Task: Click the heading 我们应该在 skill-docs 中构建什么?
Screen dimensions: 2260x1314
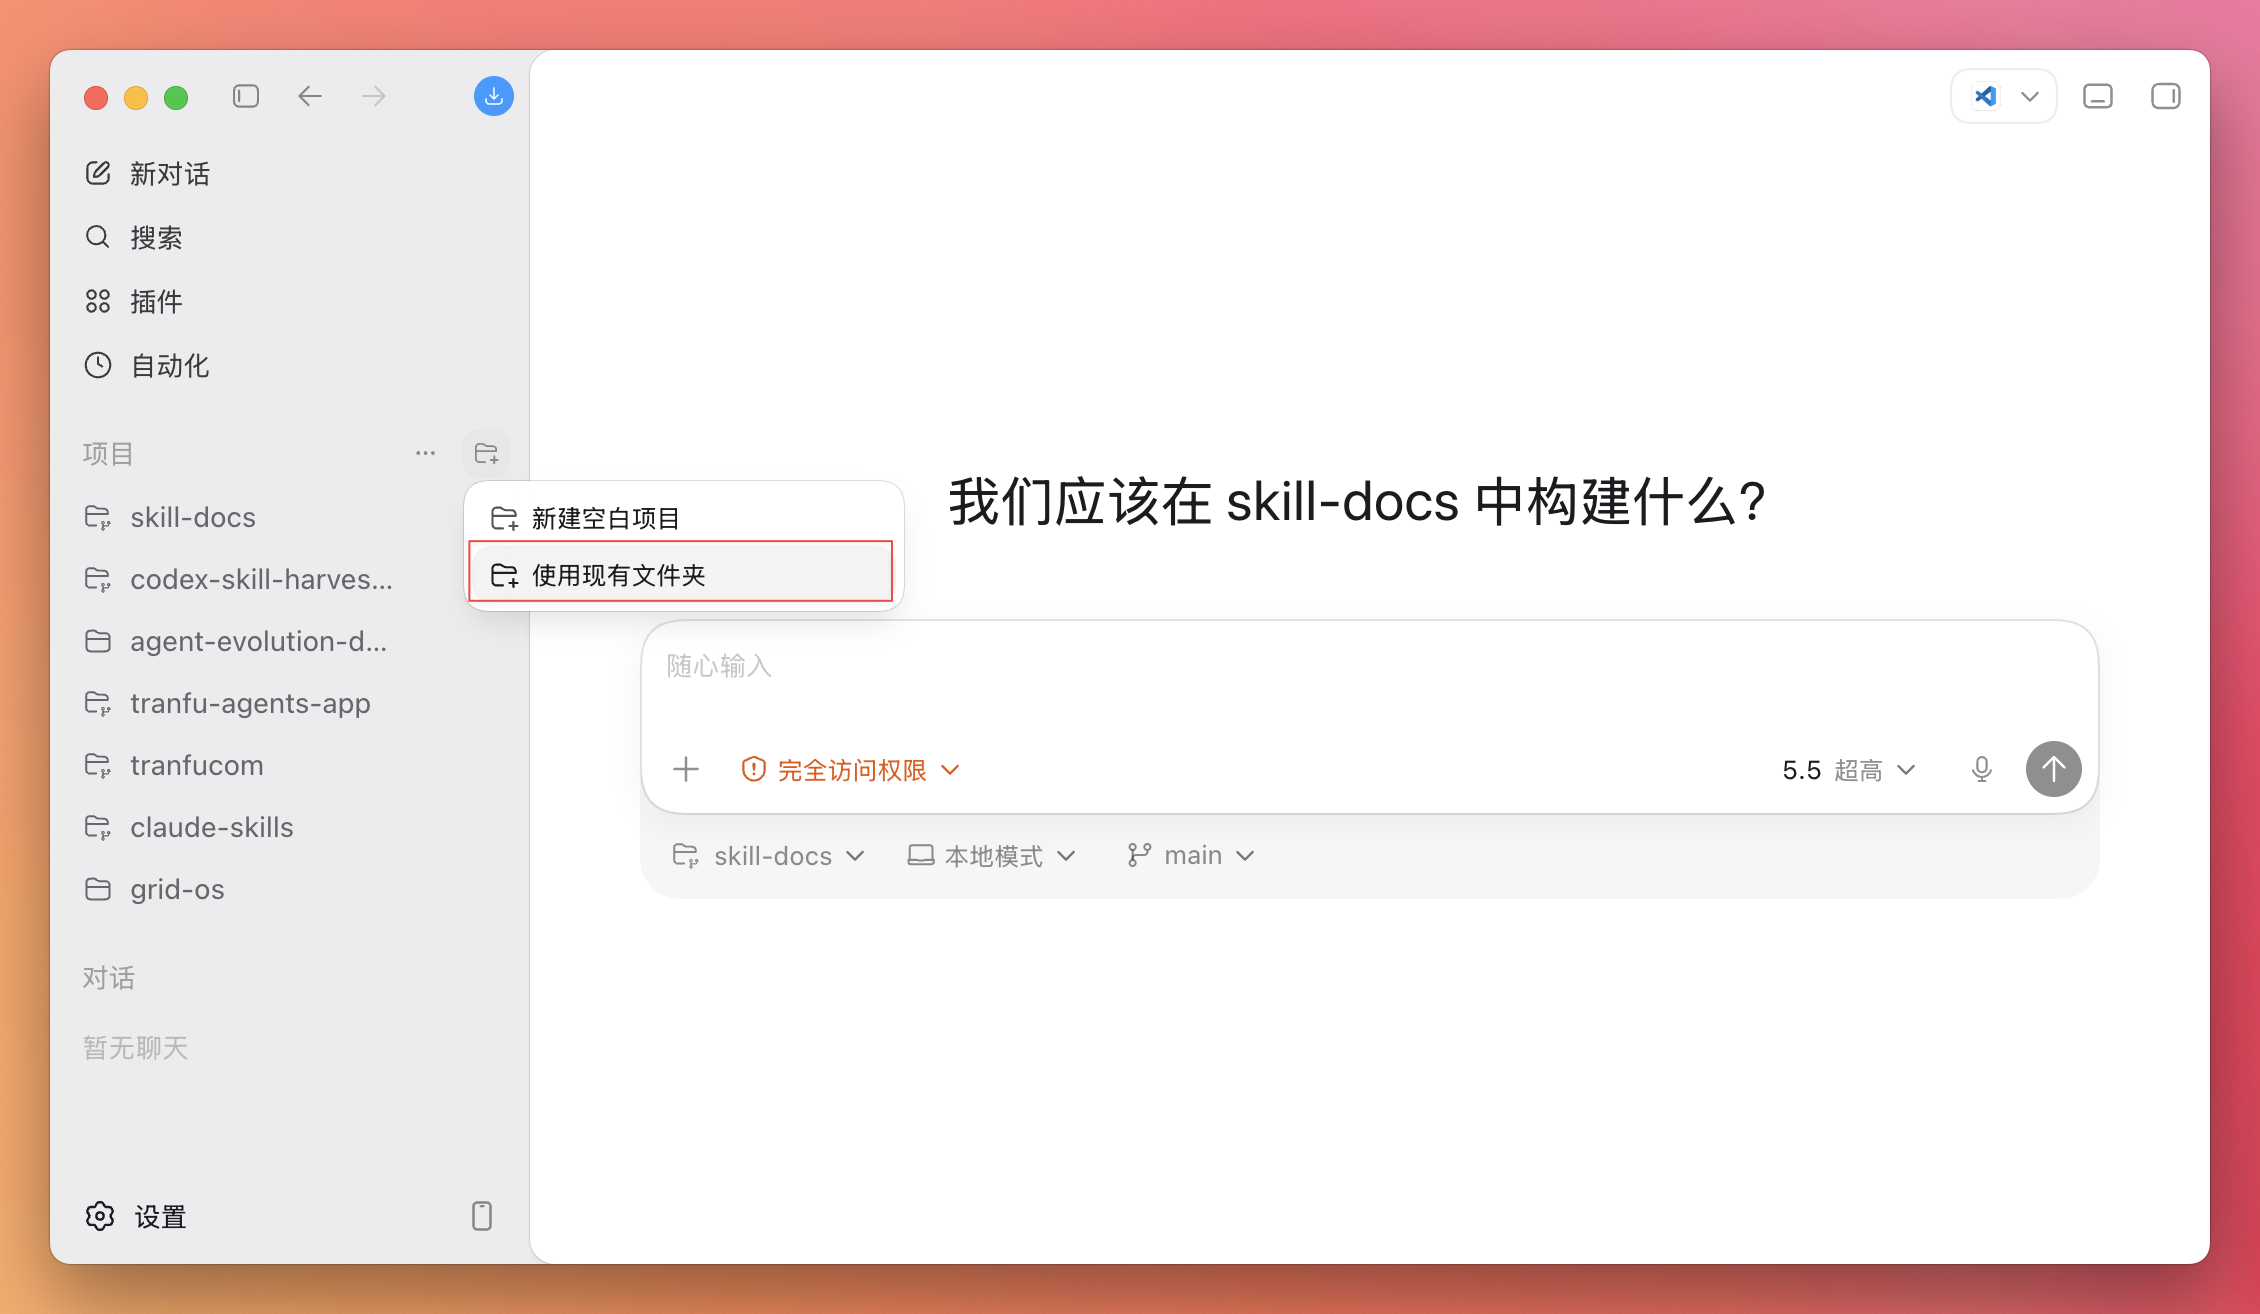Action: point(1357,501)
